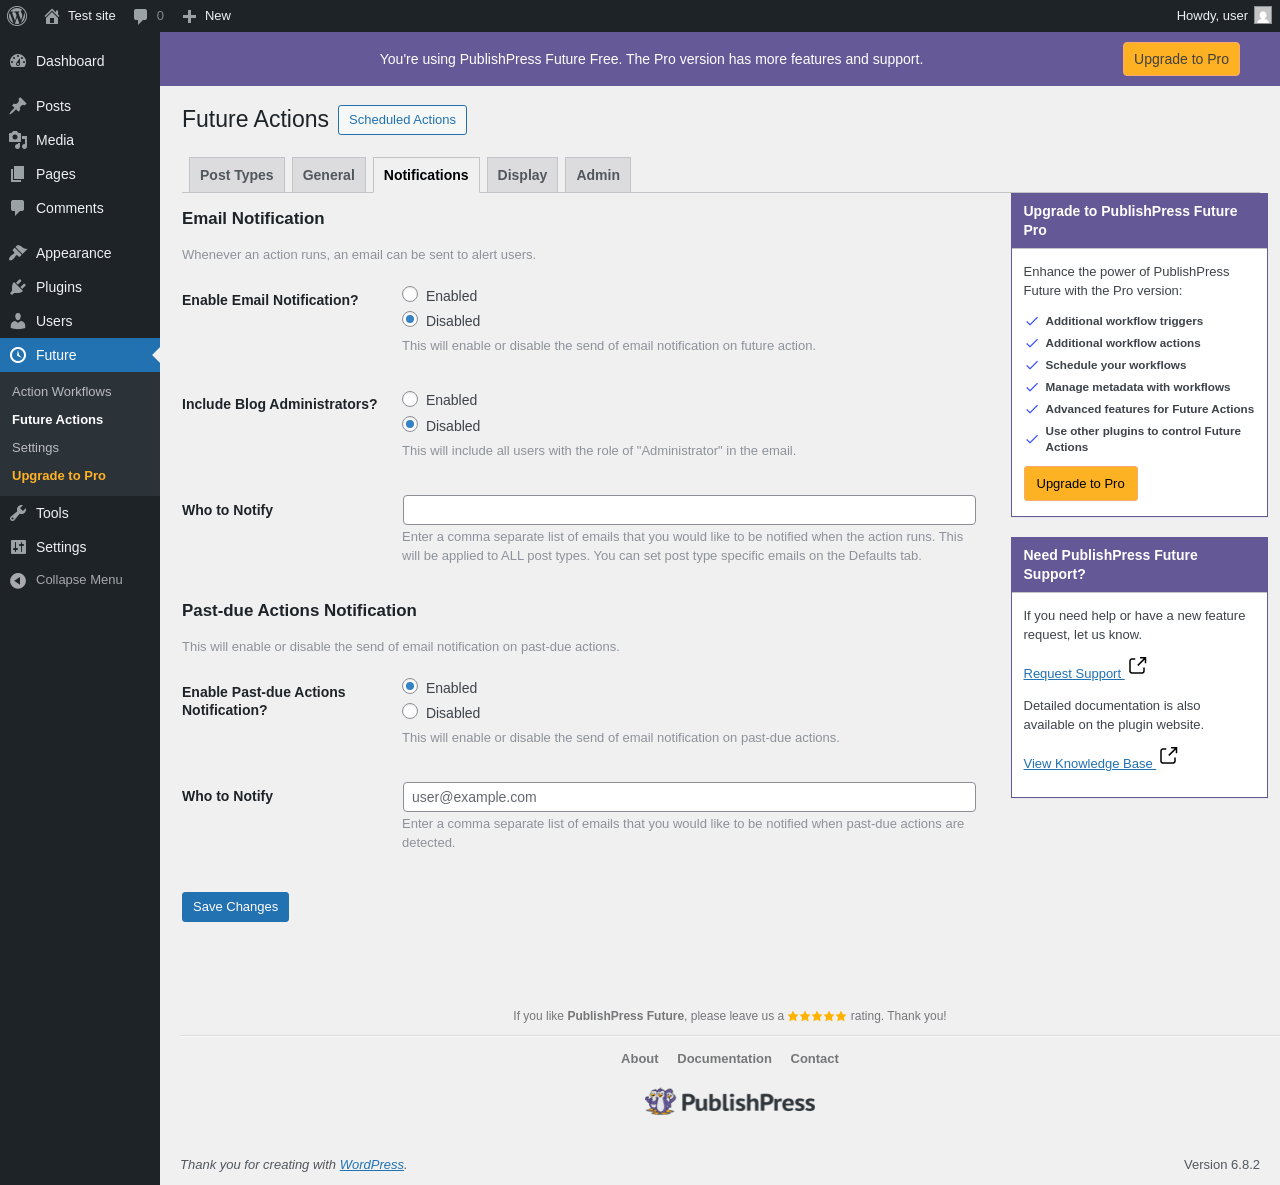Click the Past-due Who to Notify email field
The image size is (1280, 1185).
pyautogui.click(x=689, y=797)
